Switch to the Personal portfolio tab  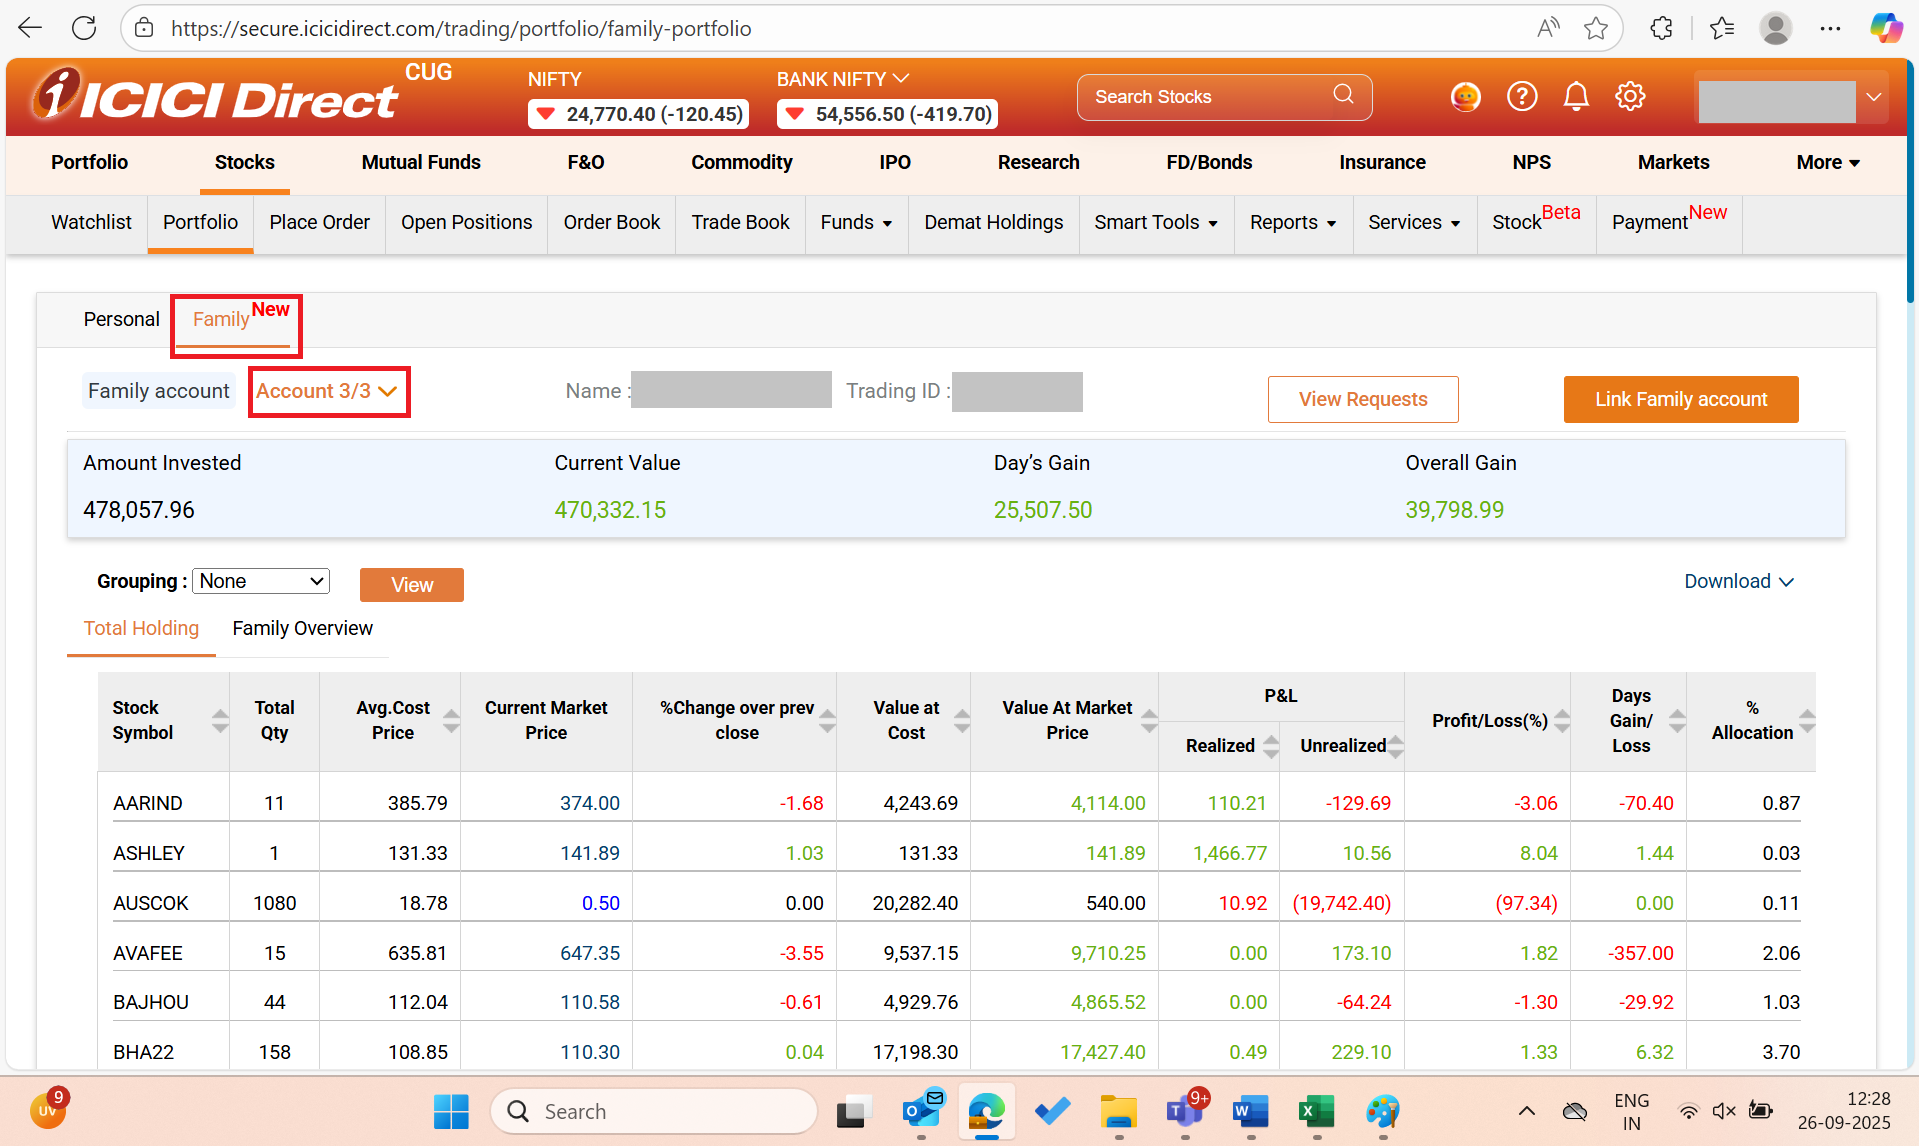pyautogui.click(x=121, y=319)
